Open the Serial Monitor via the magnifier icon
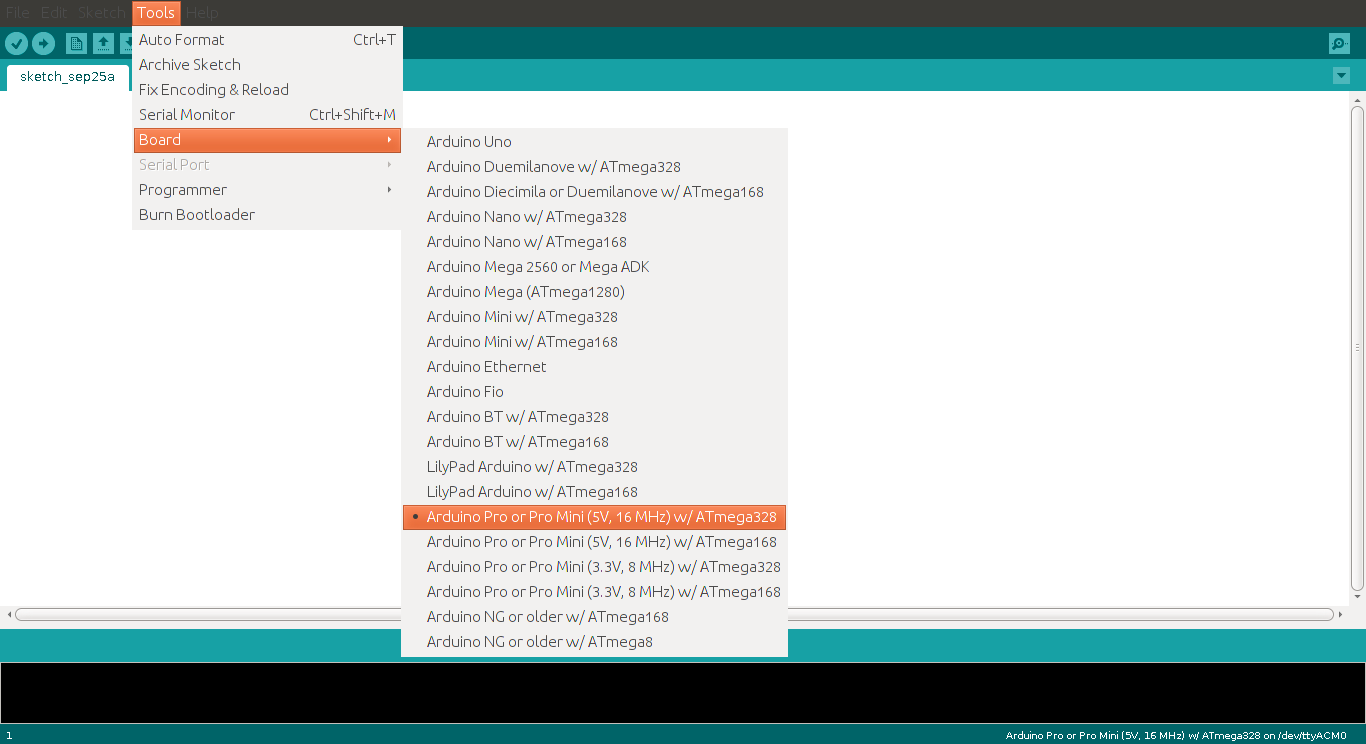Image resolution: width=1366 pixels, height=744 pixels. coord(1339,44)
